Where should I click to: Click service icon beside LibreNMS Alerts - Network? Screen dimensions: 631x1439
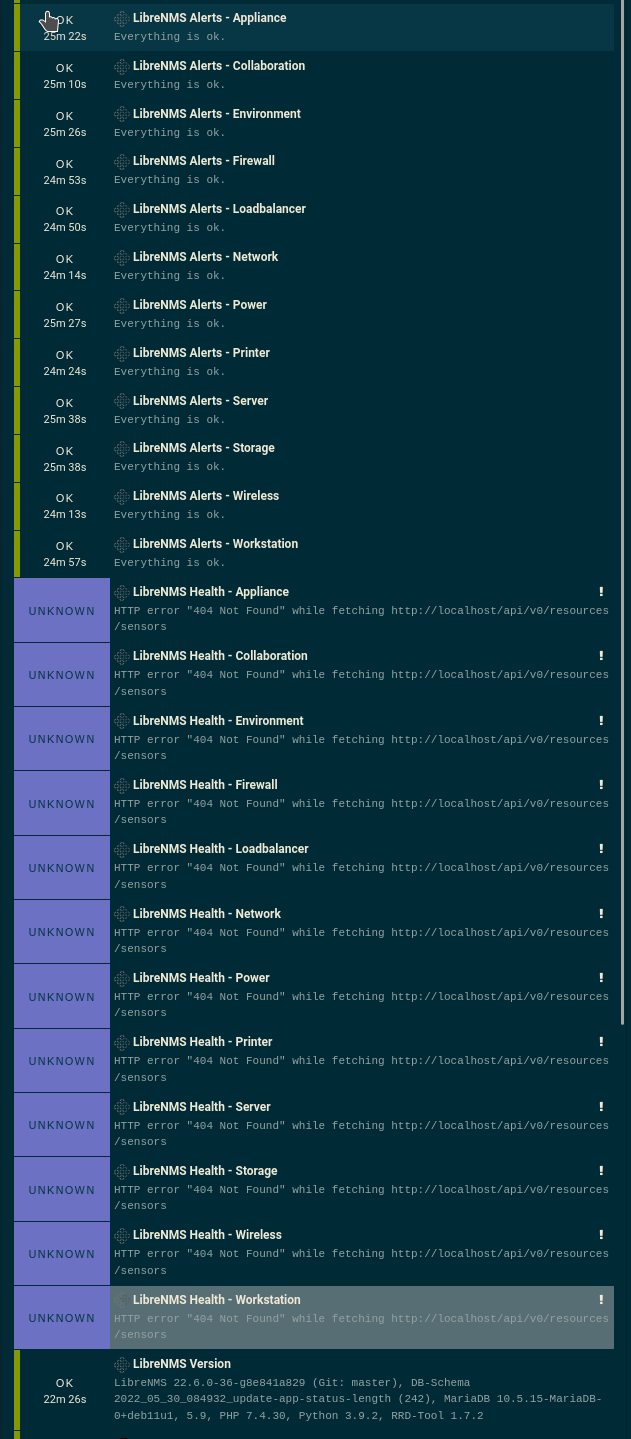pyautogui.click(x=121, y=258)
